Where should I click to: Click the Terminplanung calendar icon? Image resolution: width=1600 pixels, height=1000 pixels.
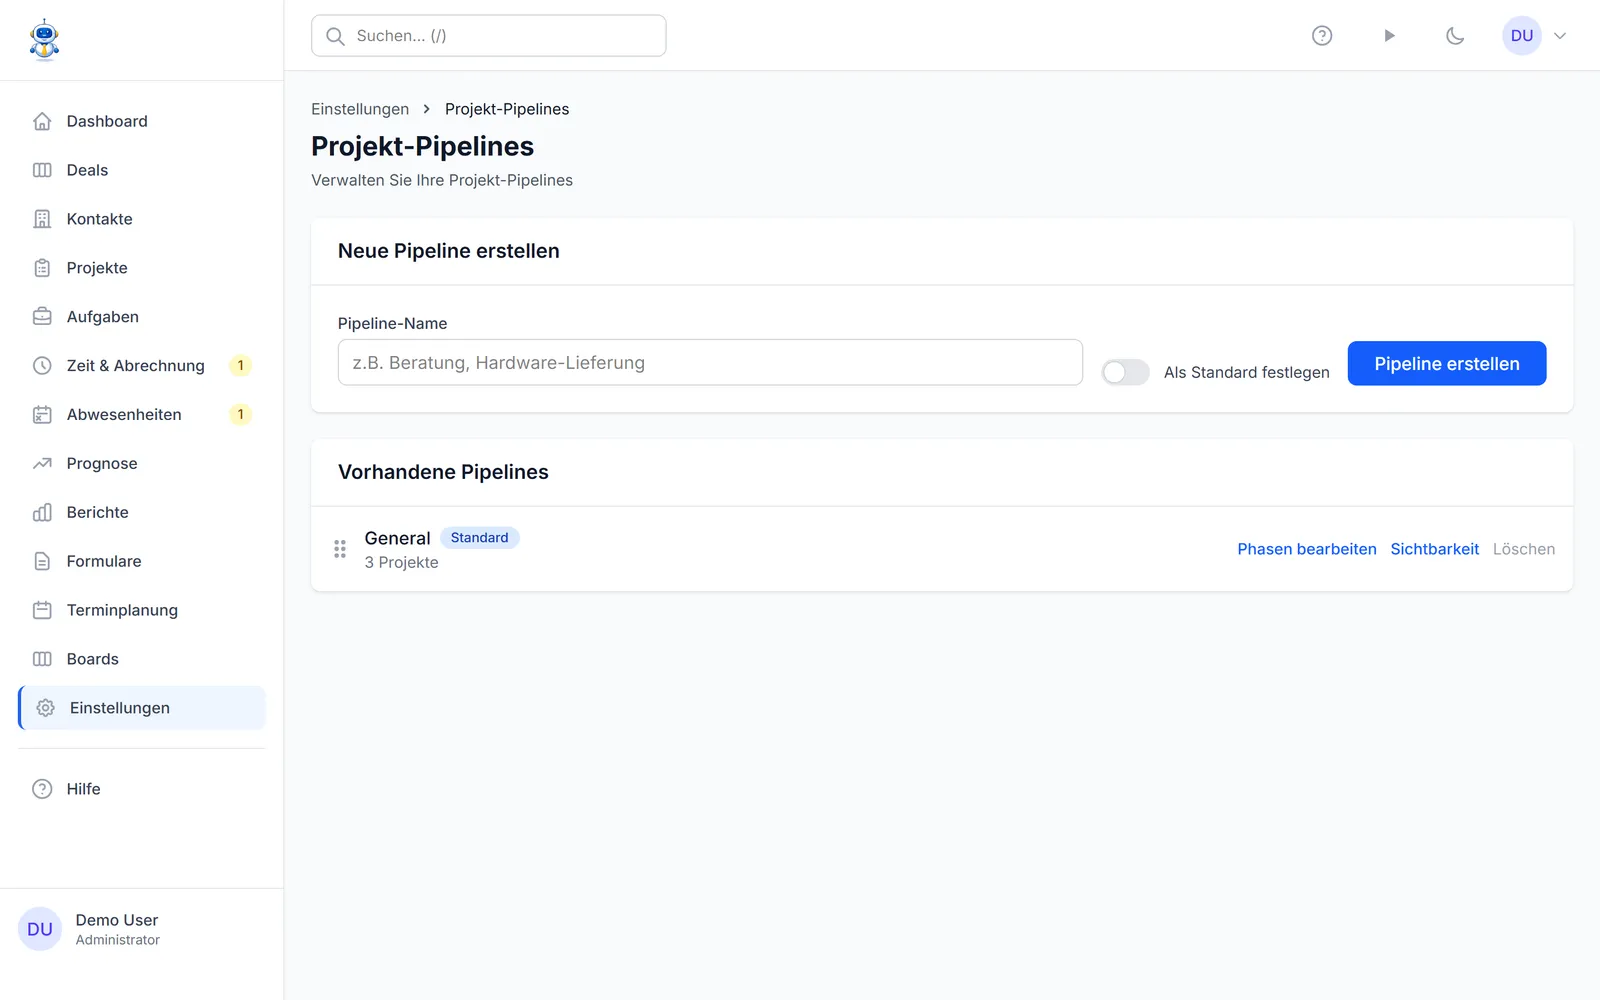point(42,611)
